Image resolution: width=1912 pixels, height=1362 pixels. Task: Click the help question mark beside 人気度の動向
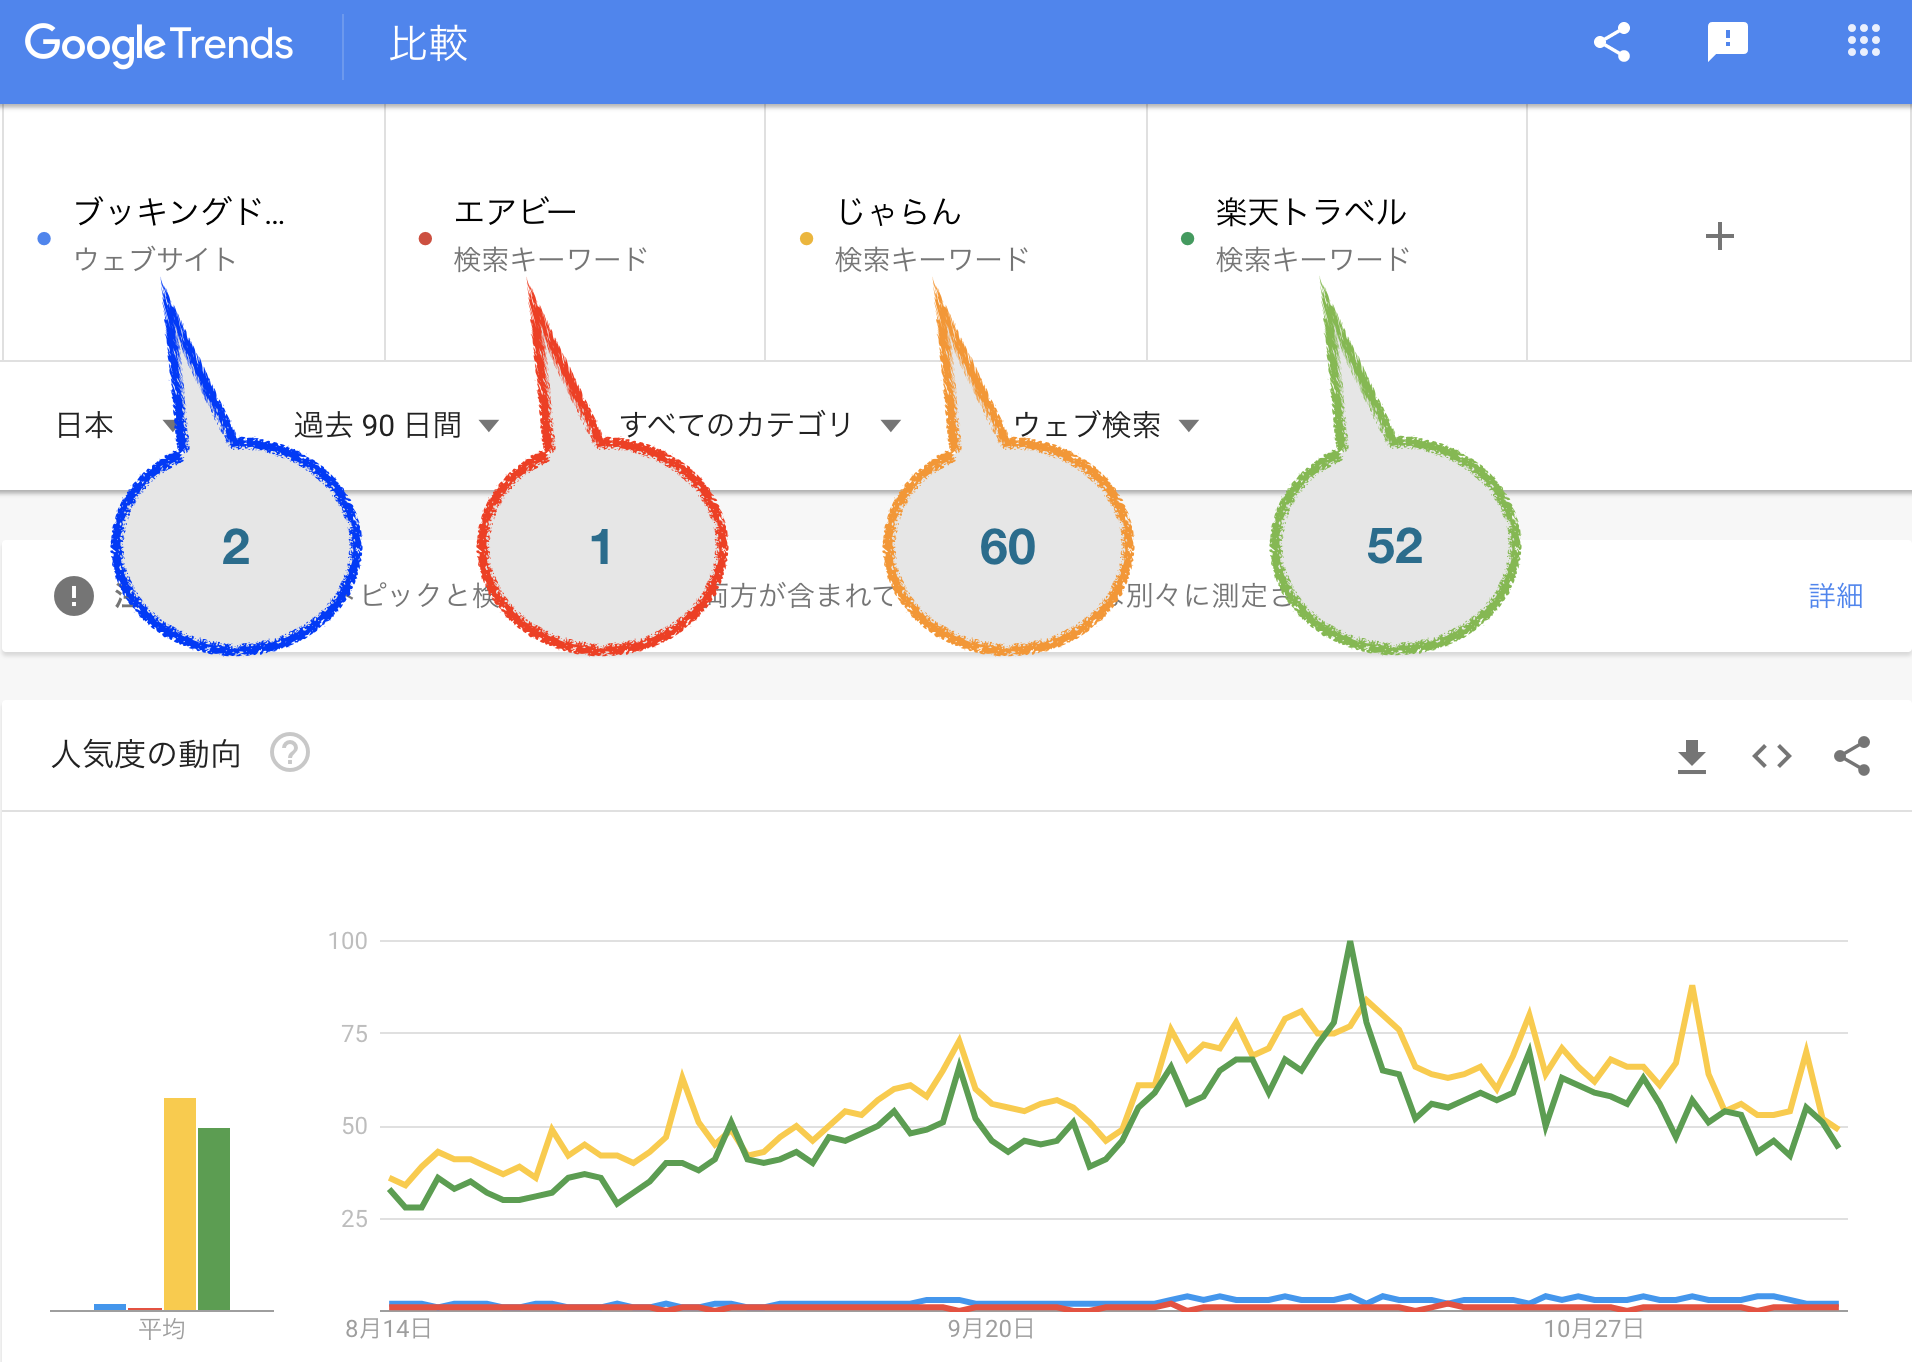point(290,753)
